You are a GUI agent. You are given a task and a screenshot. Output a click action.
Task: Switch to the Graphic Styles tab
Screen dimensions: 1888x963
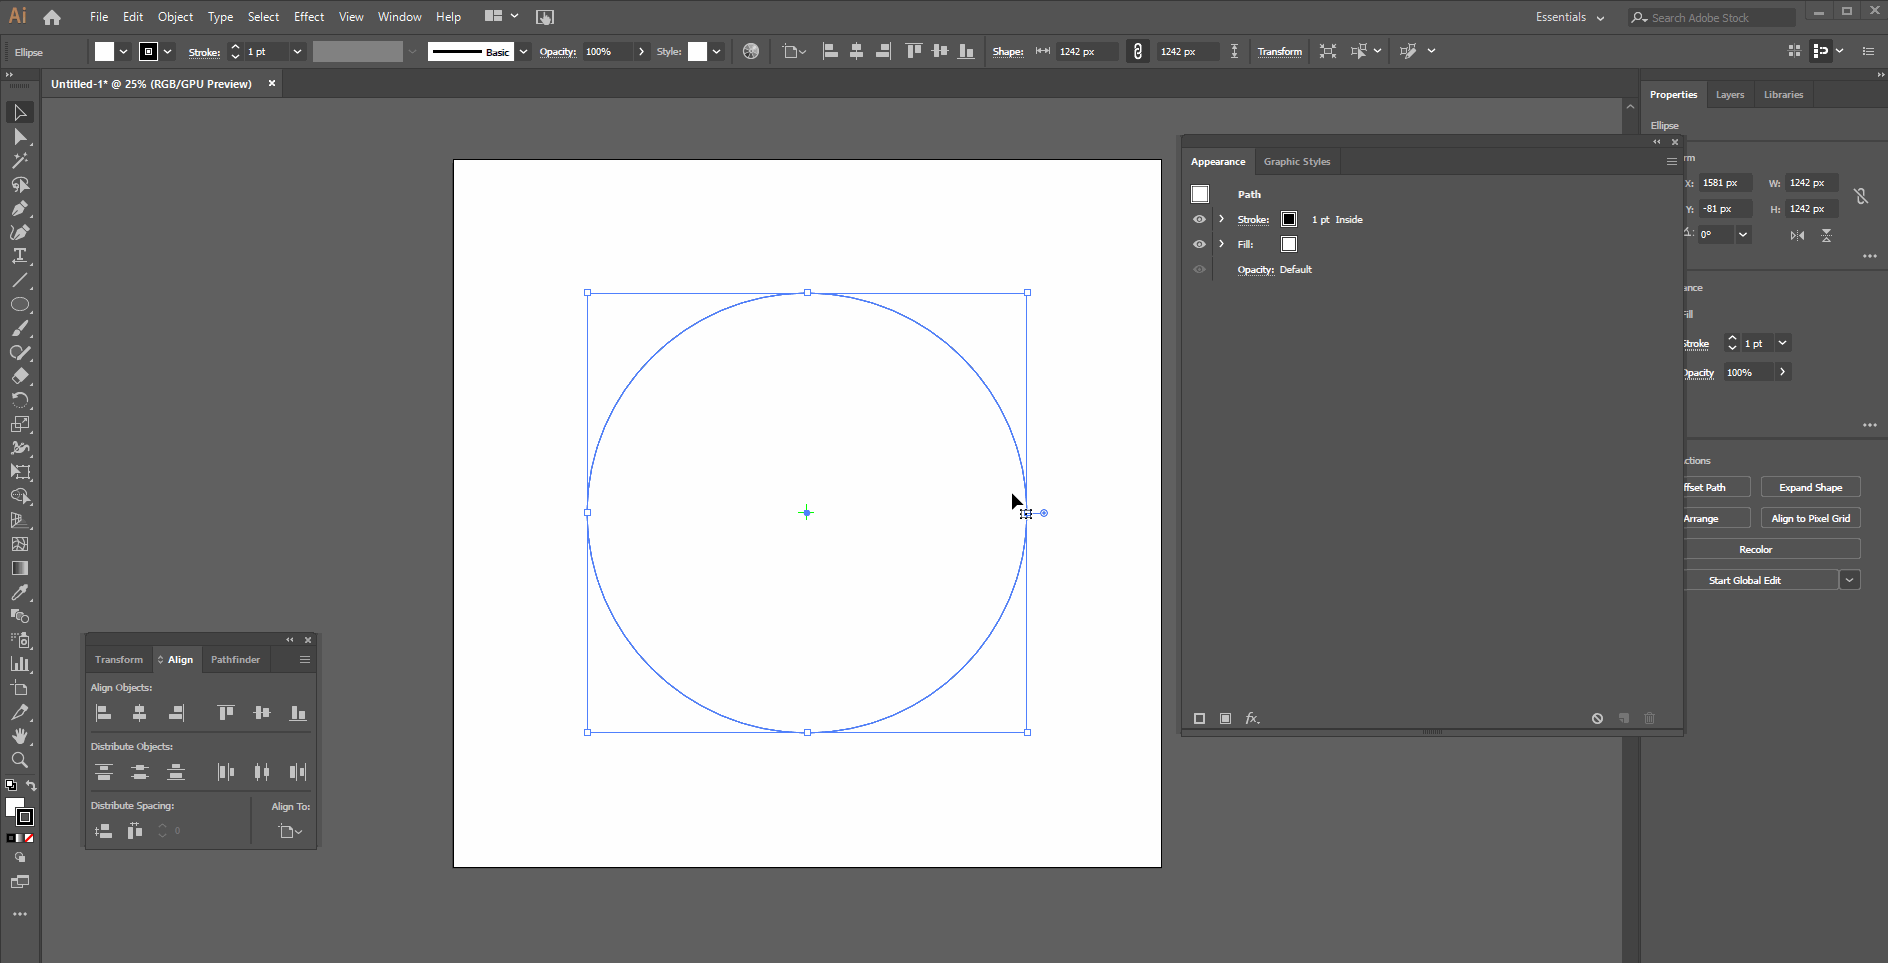tap(1297, 161)
